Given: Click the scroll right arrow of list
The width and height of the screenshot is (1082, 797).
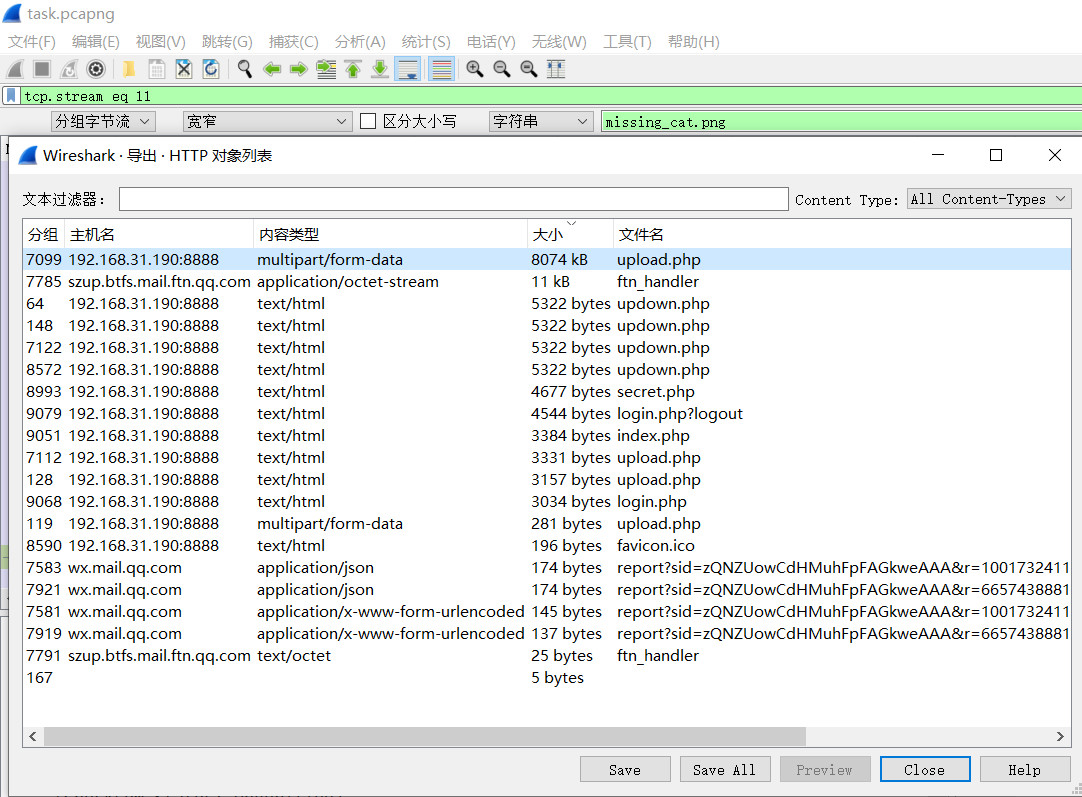Looking at the screenshot, I should 1060,736.
